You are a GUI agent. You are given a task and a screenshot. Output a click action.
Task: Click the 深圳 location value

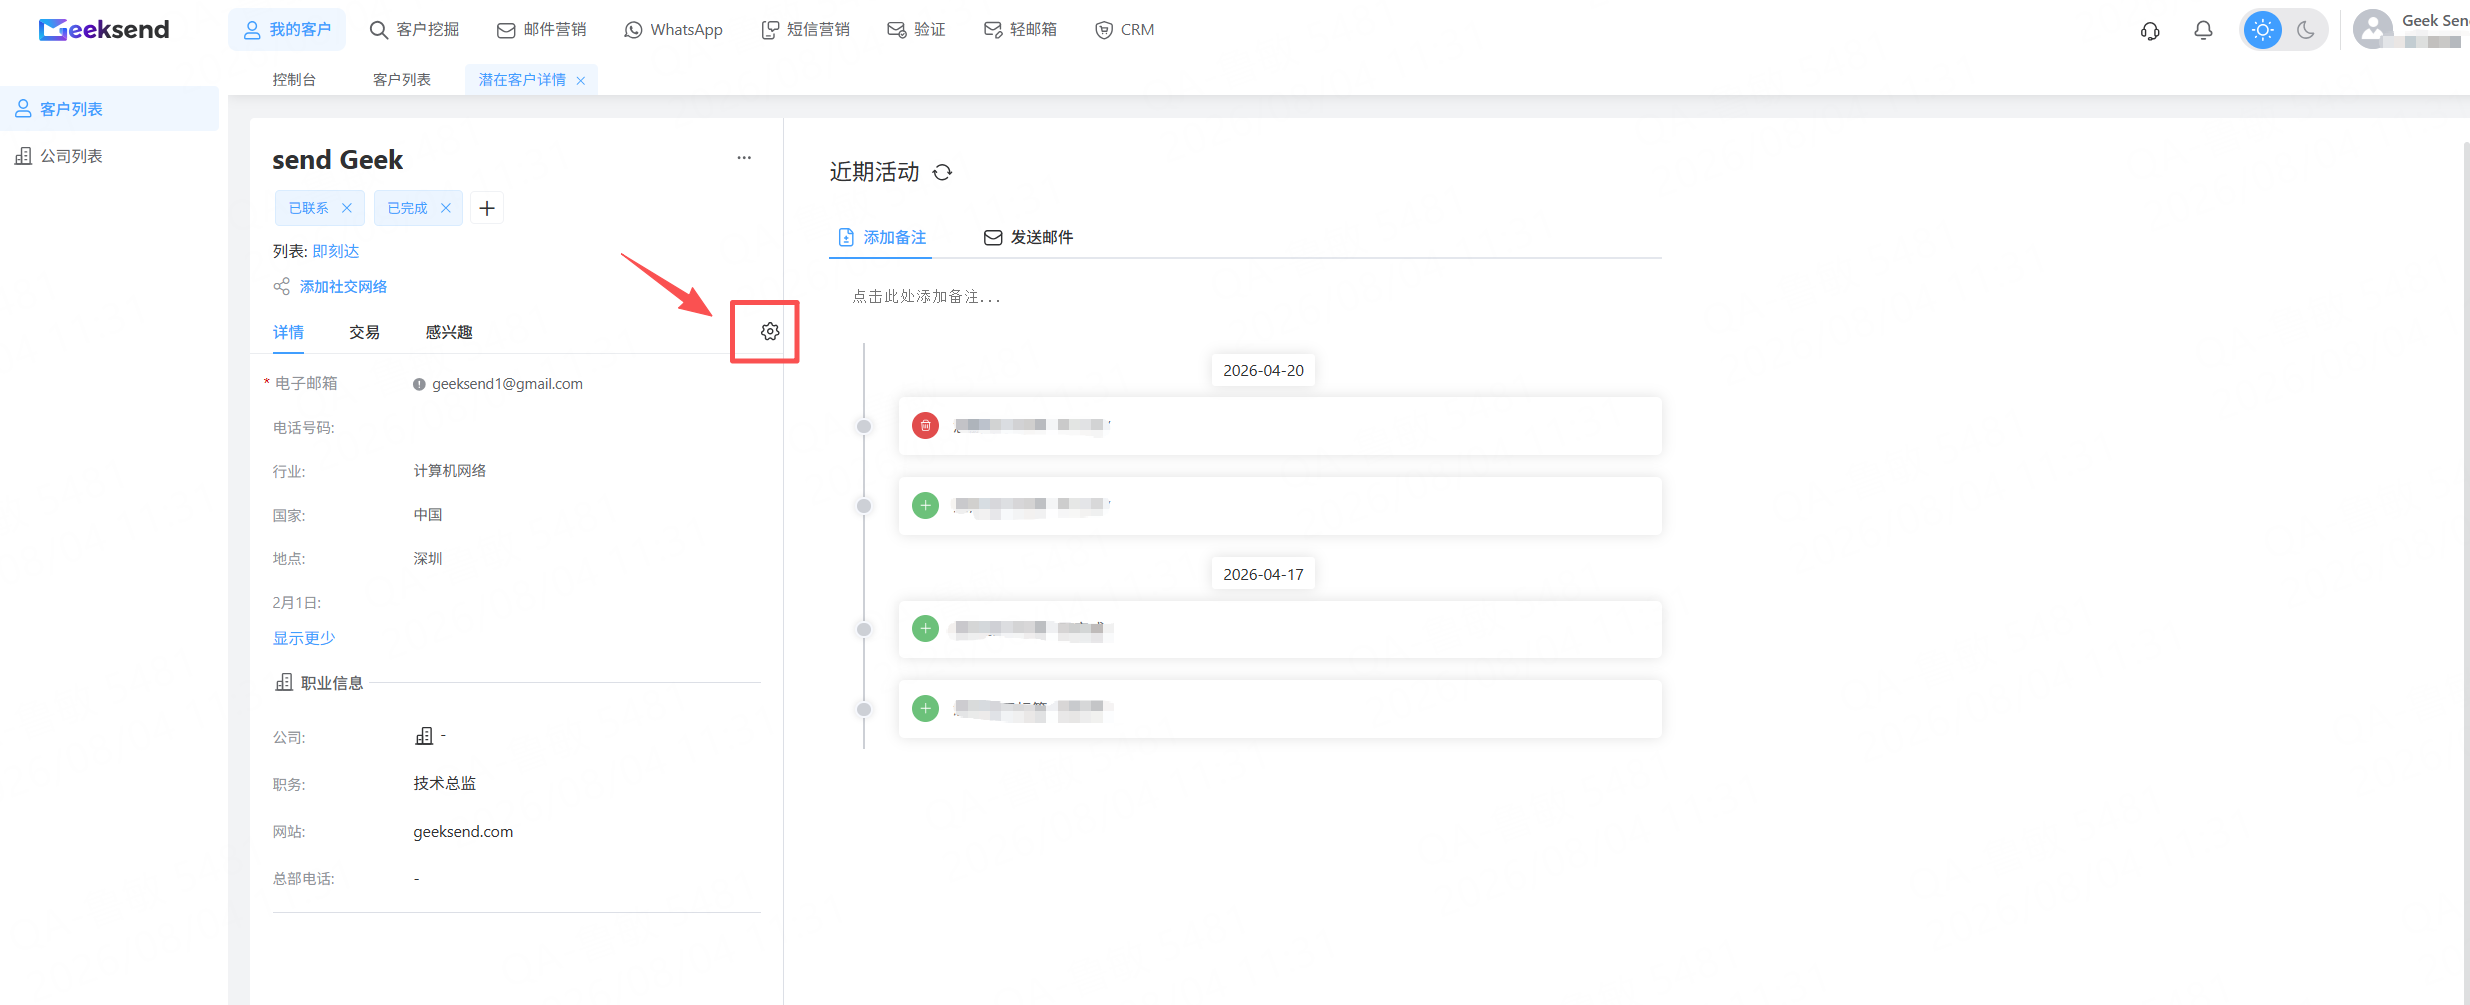(x=428, y=559)
